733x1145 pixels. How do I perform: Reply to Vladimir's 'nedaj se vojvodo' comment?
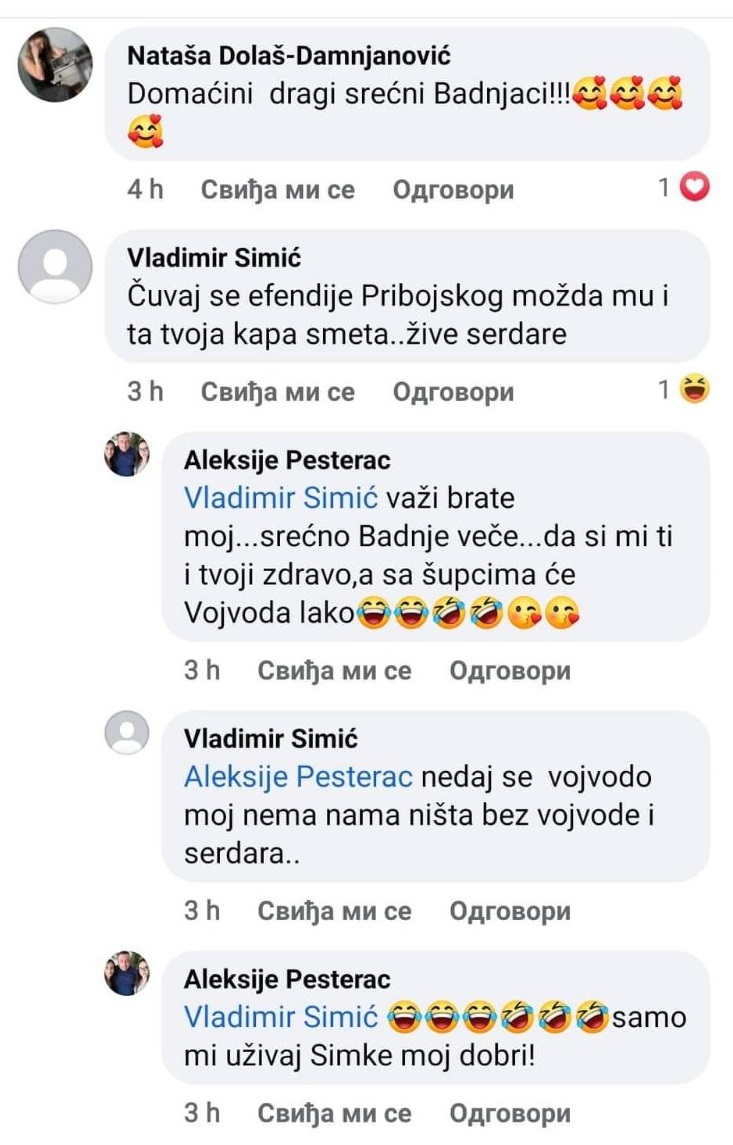510,910
